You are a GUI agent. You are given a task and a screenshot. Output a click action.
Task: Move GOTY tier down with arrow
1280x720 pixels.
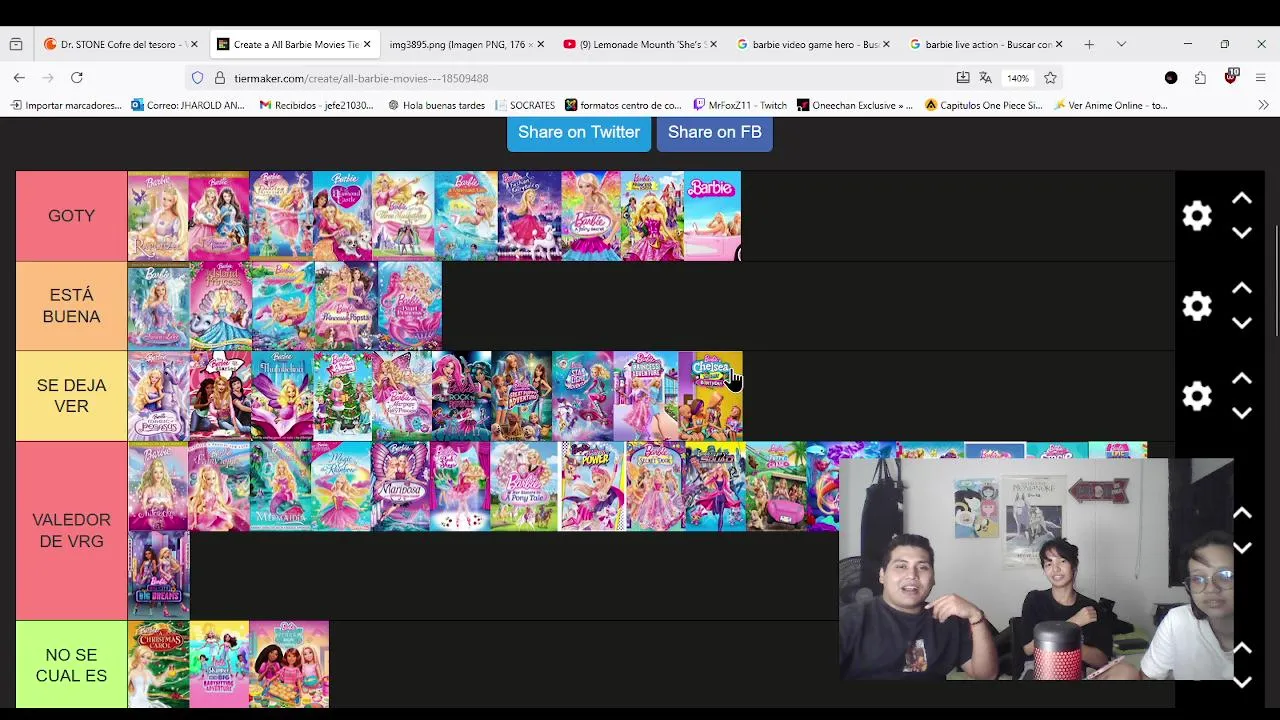(1242, 233)
